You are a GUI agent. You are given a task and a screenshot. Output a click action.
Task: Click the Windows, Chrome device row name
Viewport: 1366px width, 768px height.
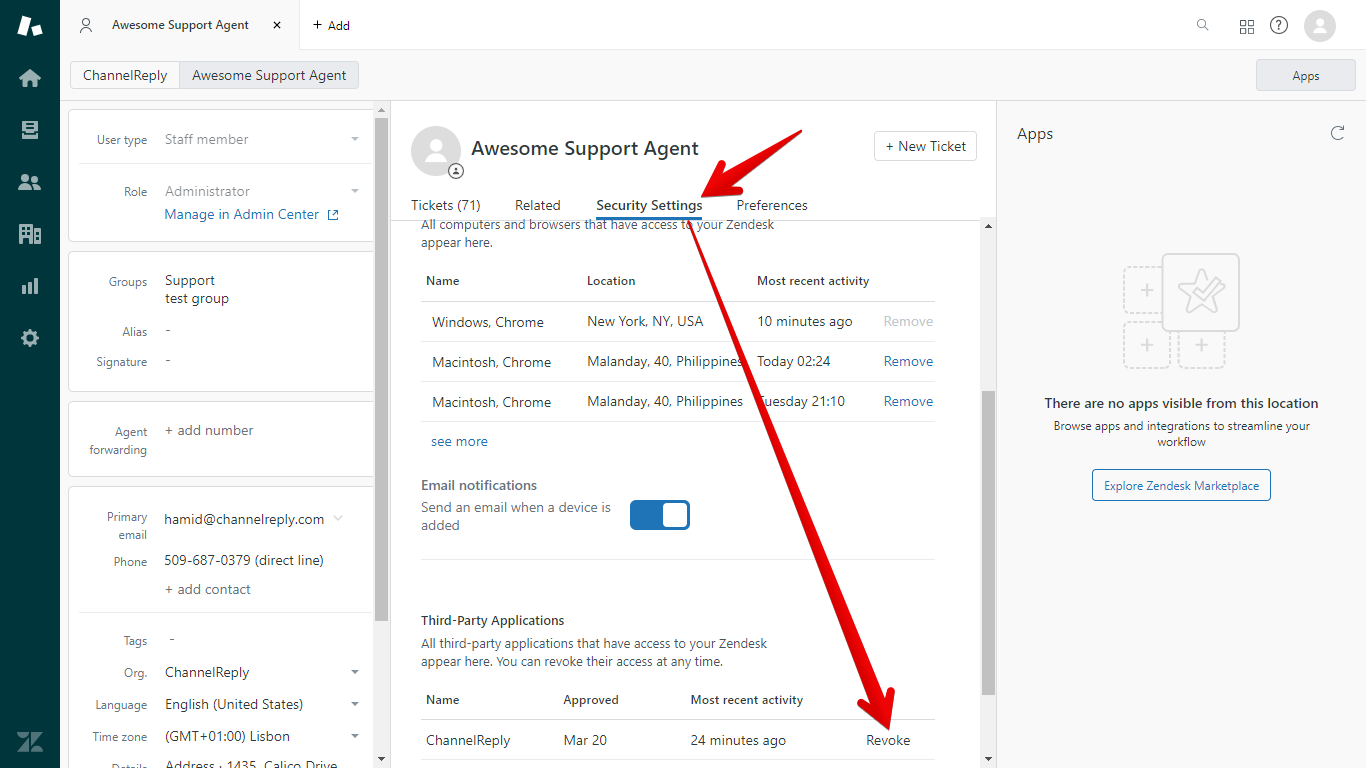(x=488, y=322)
